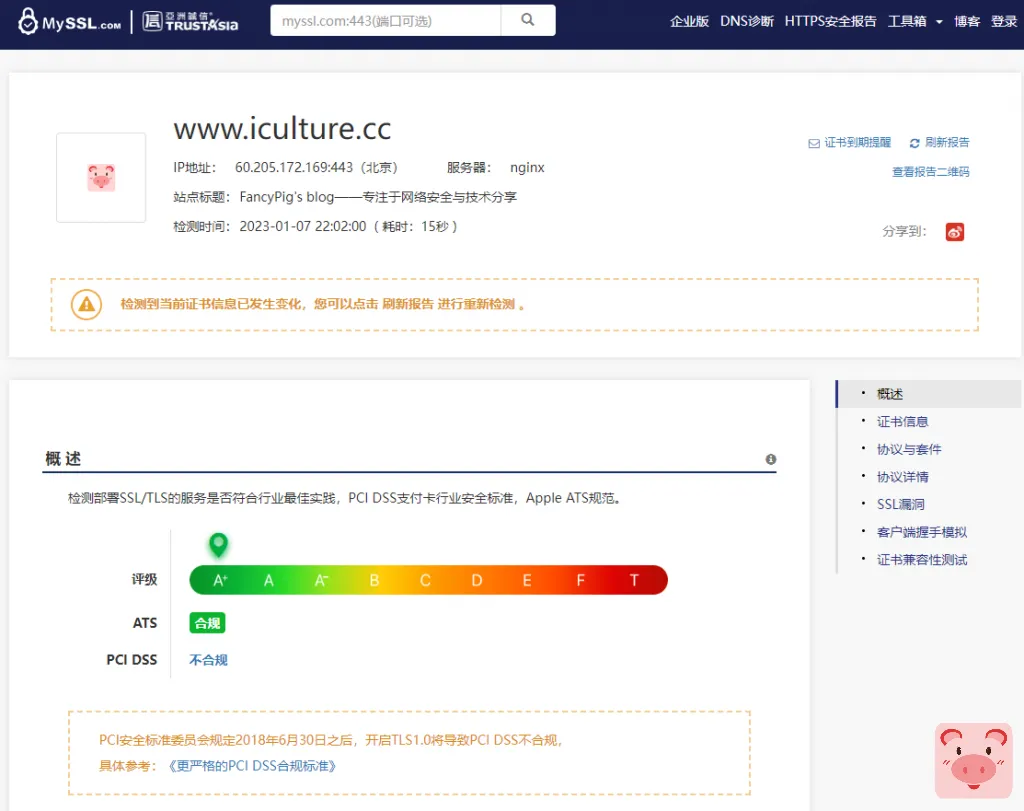Click the orange warning triangle icon
This screenshot has height=811, width=1024.
pos(86,304)
